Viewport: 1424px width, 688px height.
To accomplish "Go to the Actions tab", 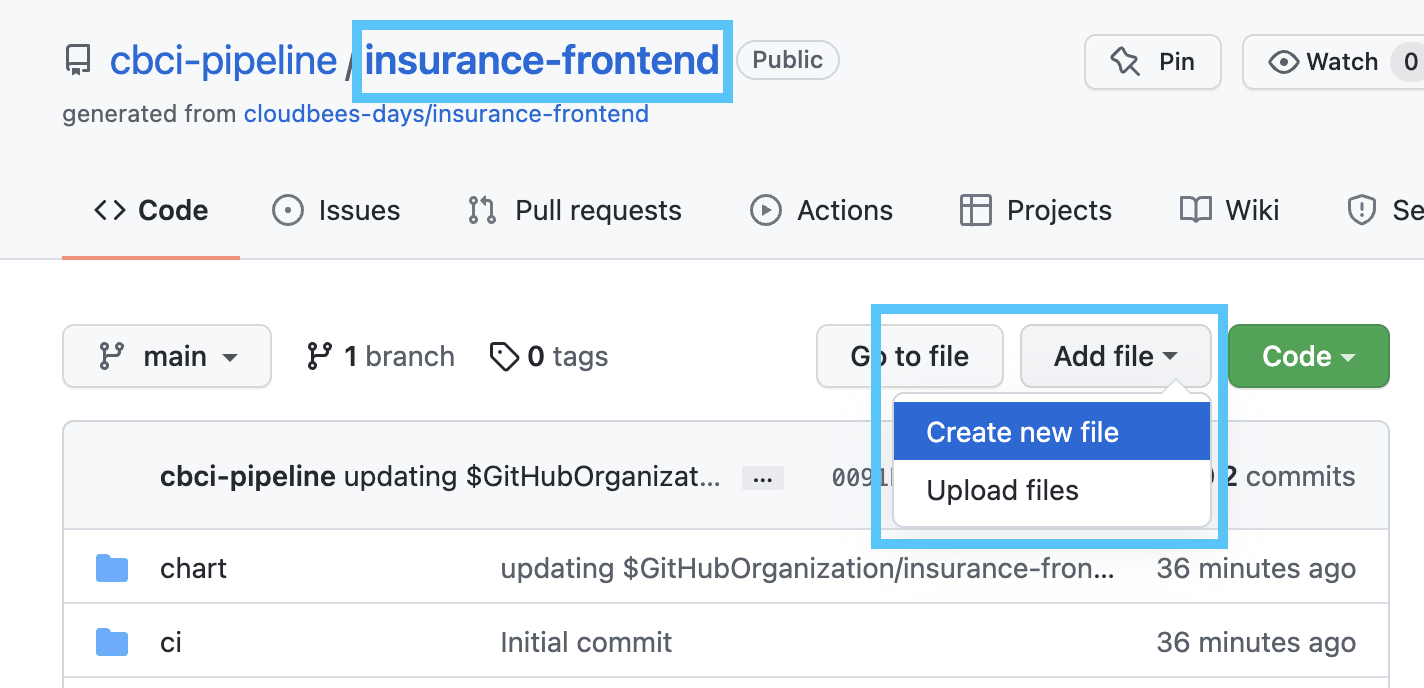I will tap(821, 211).
